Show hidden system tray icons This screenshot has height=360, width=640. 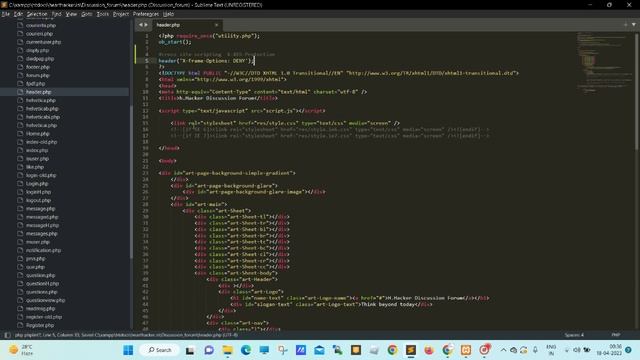click(503, 350)
